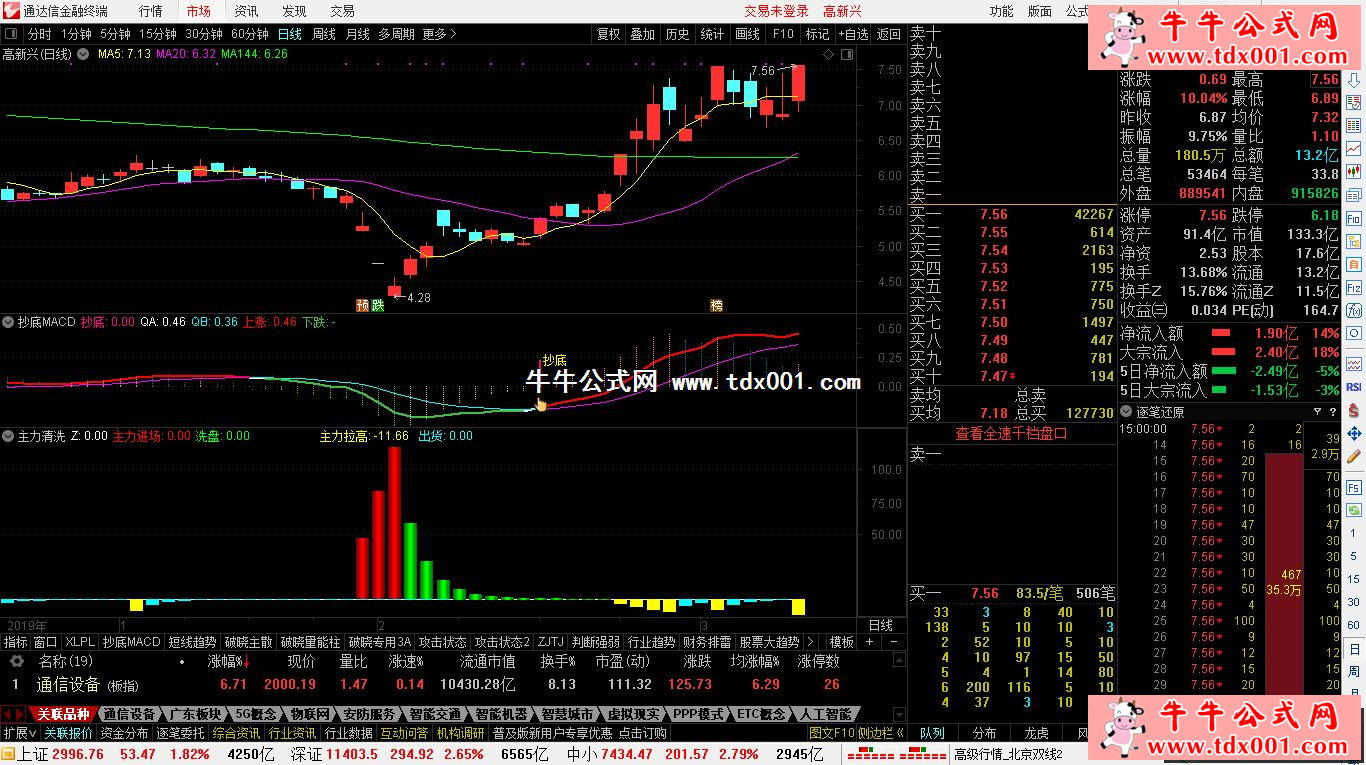The image size is (1366, 765).
Task: Click 查看全速千档盘口 link
Action: click(1011, 434)
